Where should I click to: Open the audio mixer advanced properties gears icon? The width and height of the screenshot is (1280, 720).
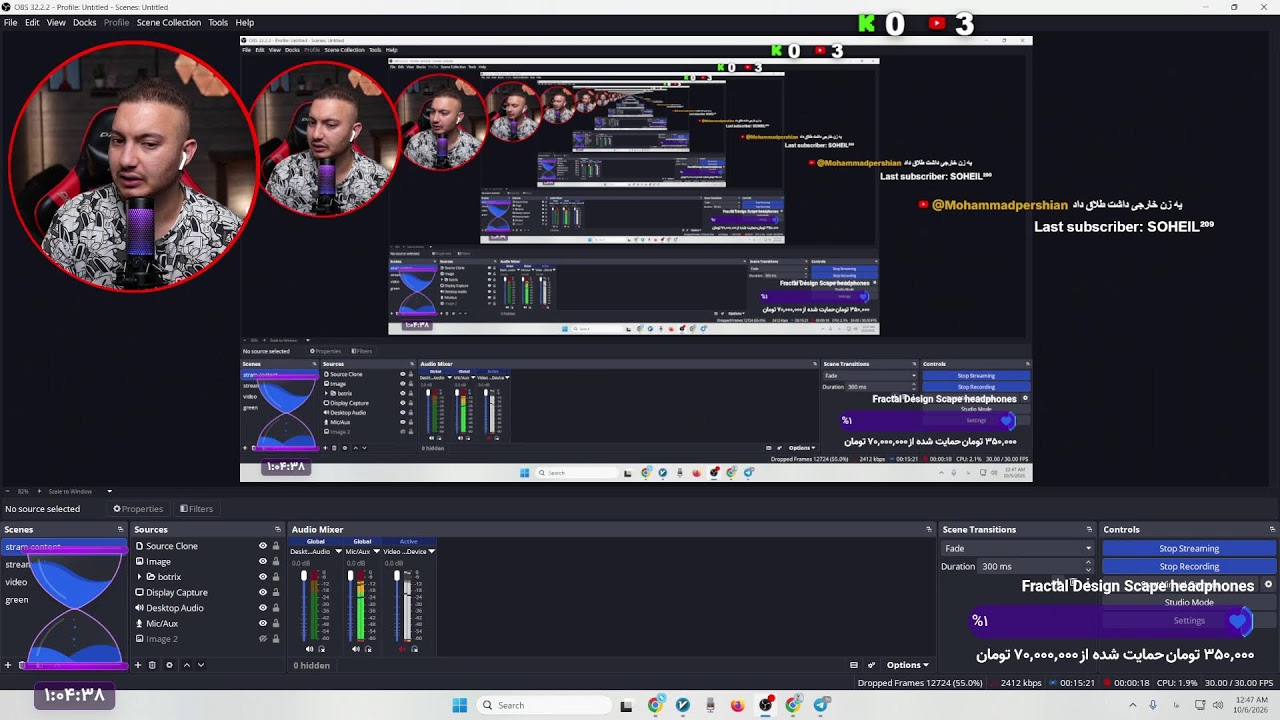point(871,665)
